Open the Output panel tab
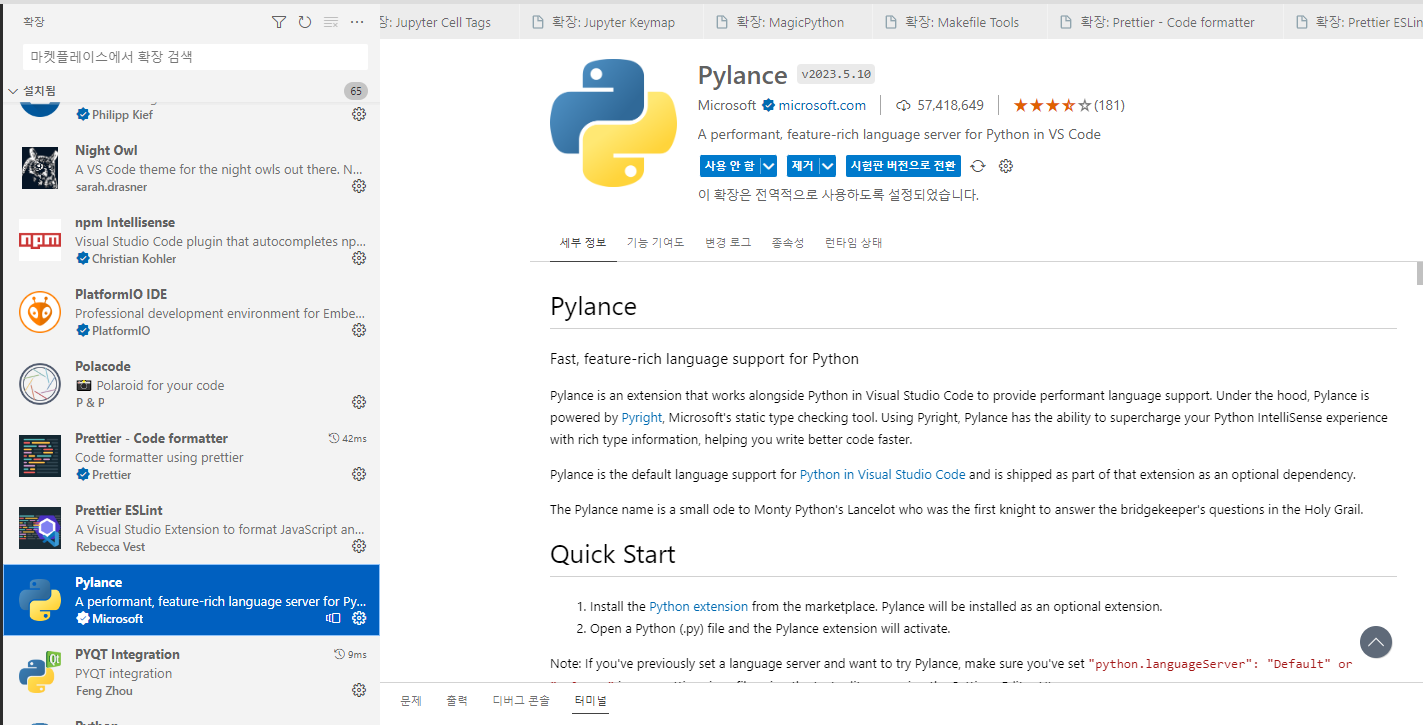1423x725 pixels. (457, 701)
